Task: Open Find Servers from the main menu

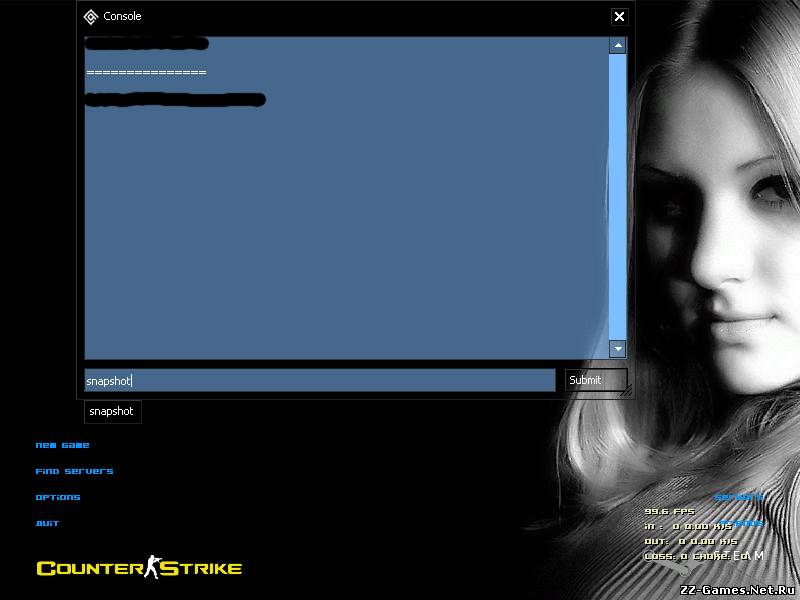Action: [x=74, y=471]
